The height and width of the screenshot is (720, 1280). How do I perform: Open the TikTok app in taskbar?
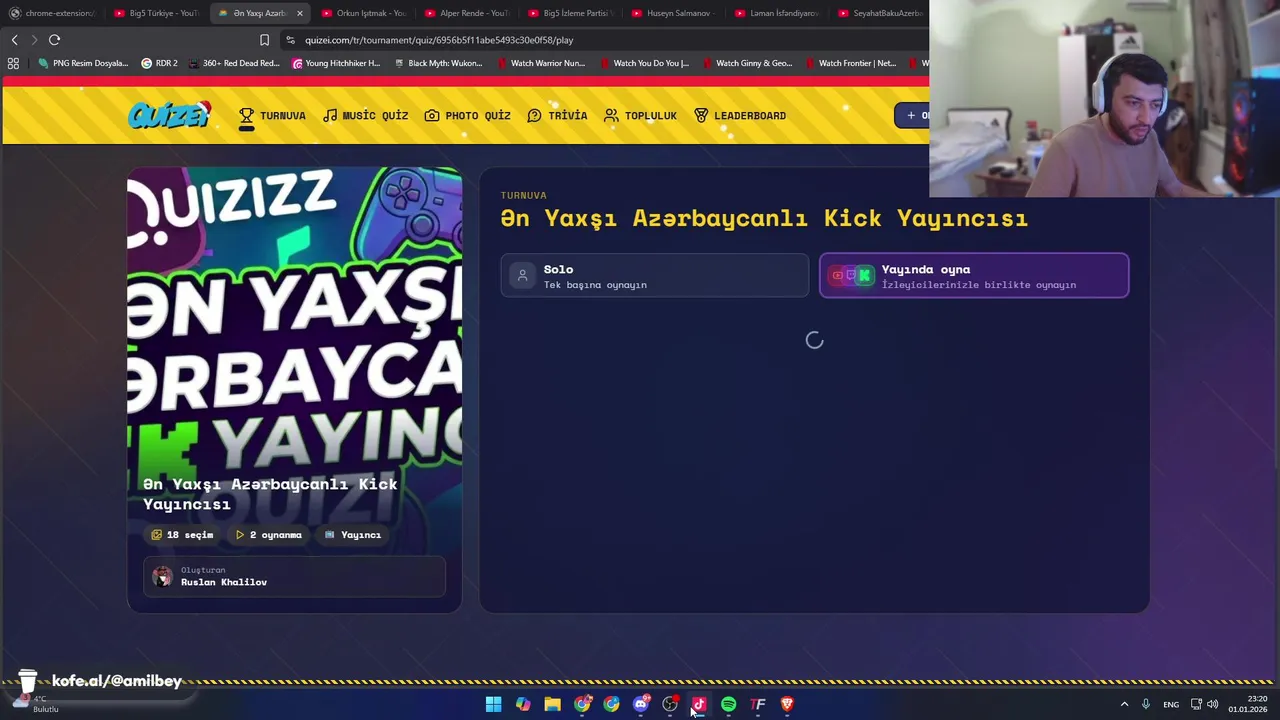(699, 704)
